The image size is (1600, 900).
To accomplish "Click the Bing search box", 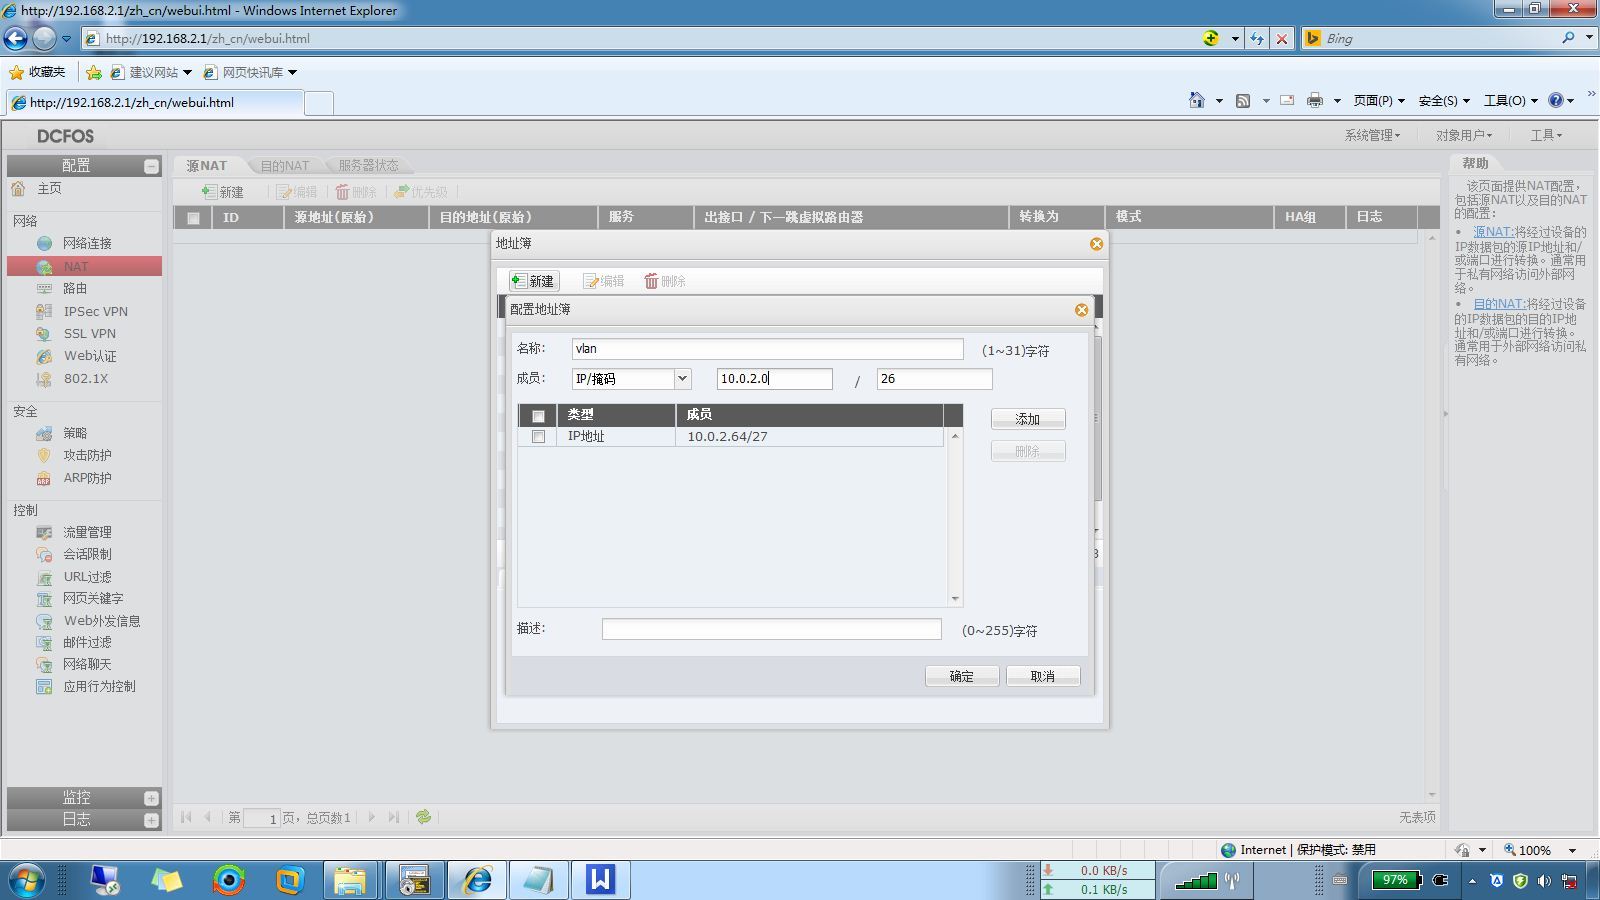I will (1440, 38).
